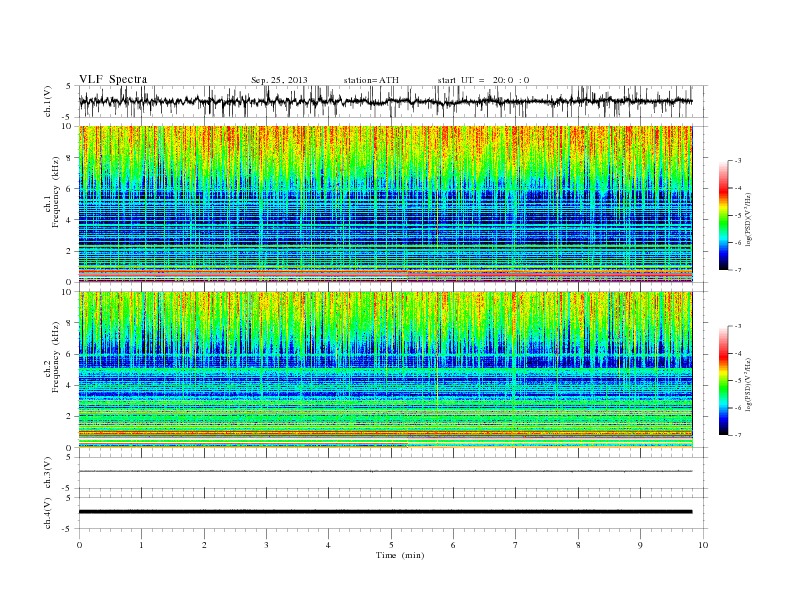792x612 pixels.
Task: Click the "-5" tick of the ch.4 axis
Action: (x=68, y=529)
